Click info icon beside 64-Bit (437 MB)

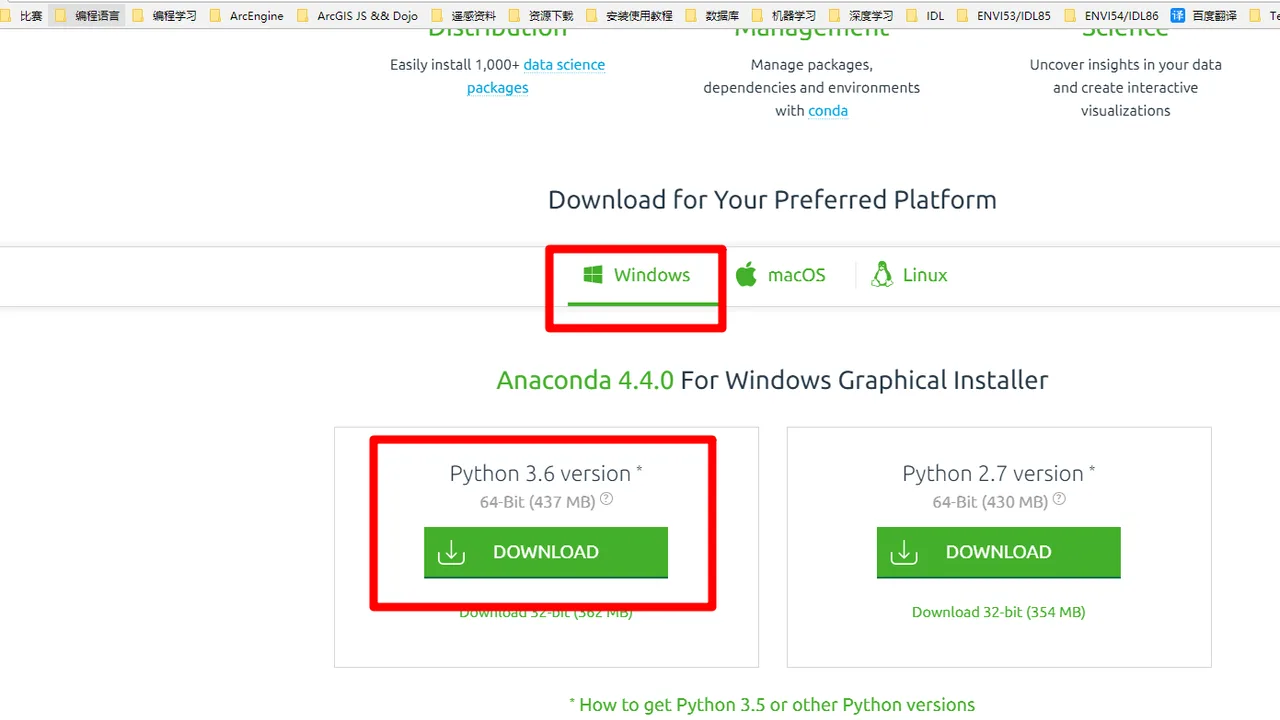coord(606,499)
